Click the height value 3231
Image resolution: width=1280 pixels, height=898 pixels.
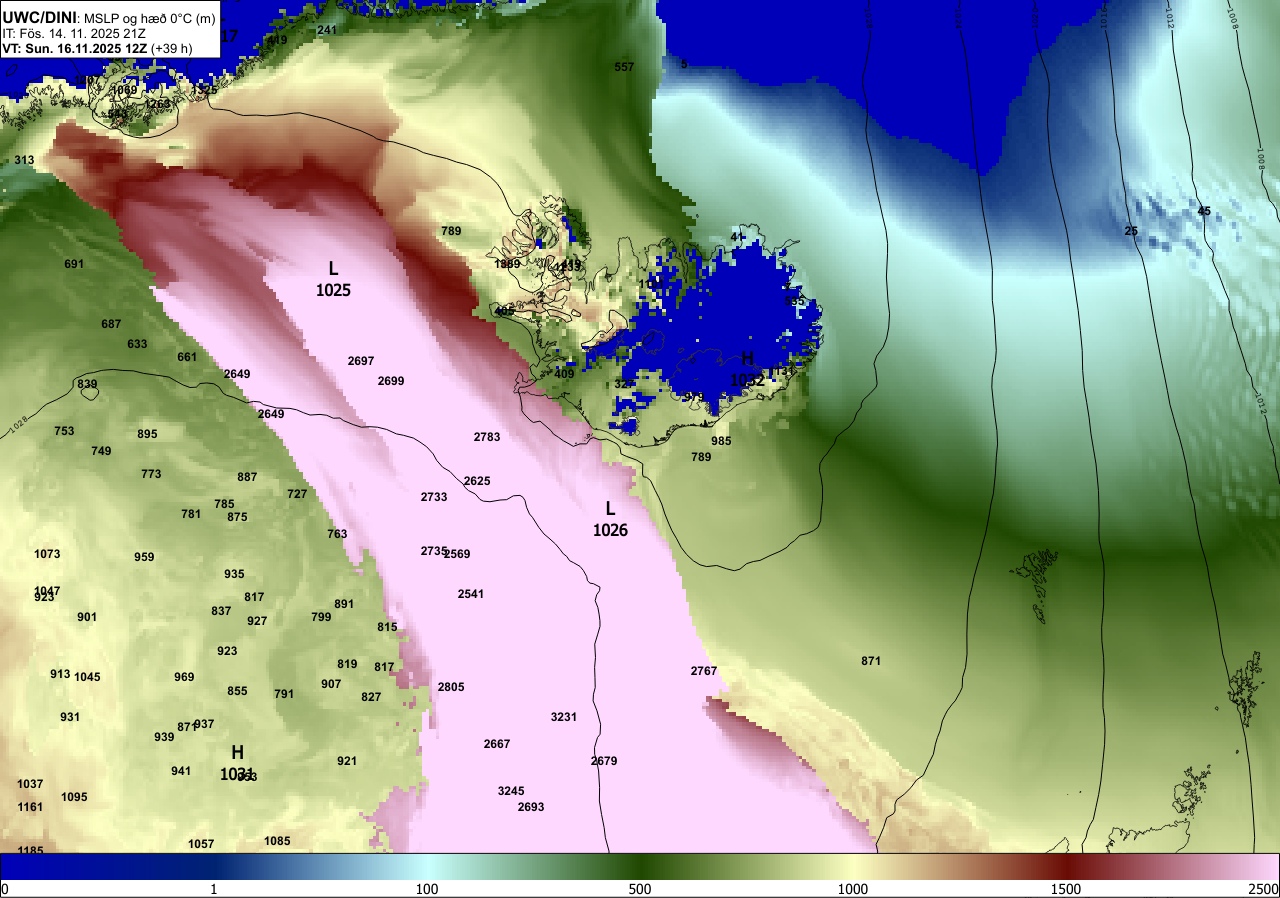click(x=564, y=717)
